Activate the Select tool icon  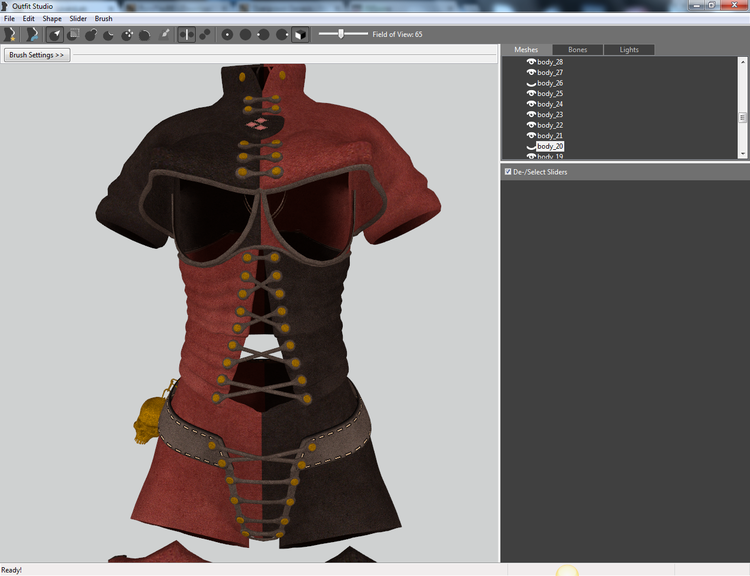click(x=55, y=34)
